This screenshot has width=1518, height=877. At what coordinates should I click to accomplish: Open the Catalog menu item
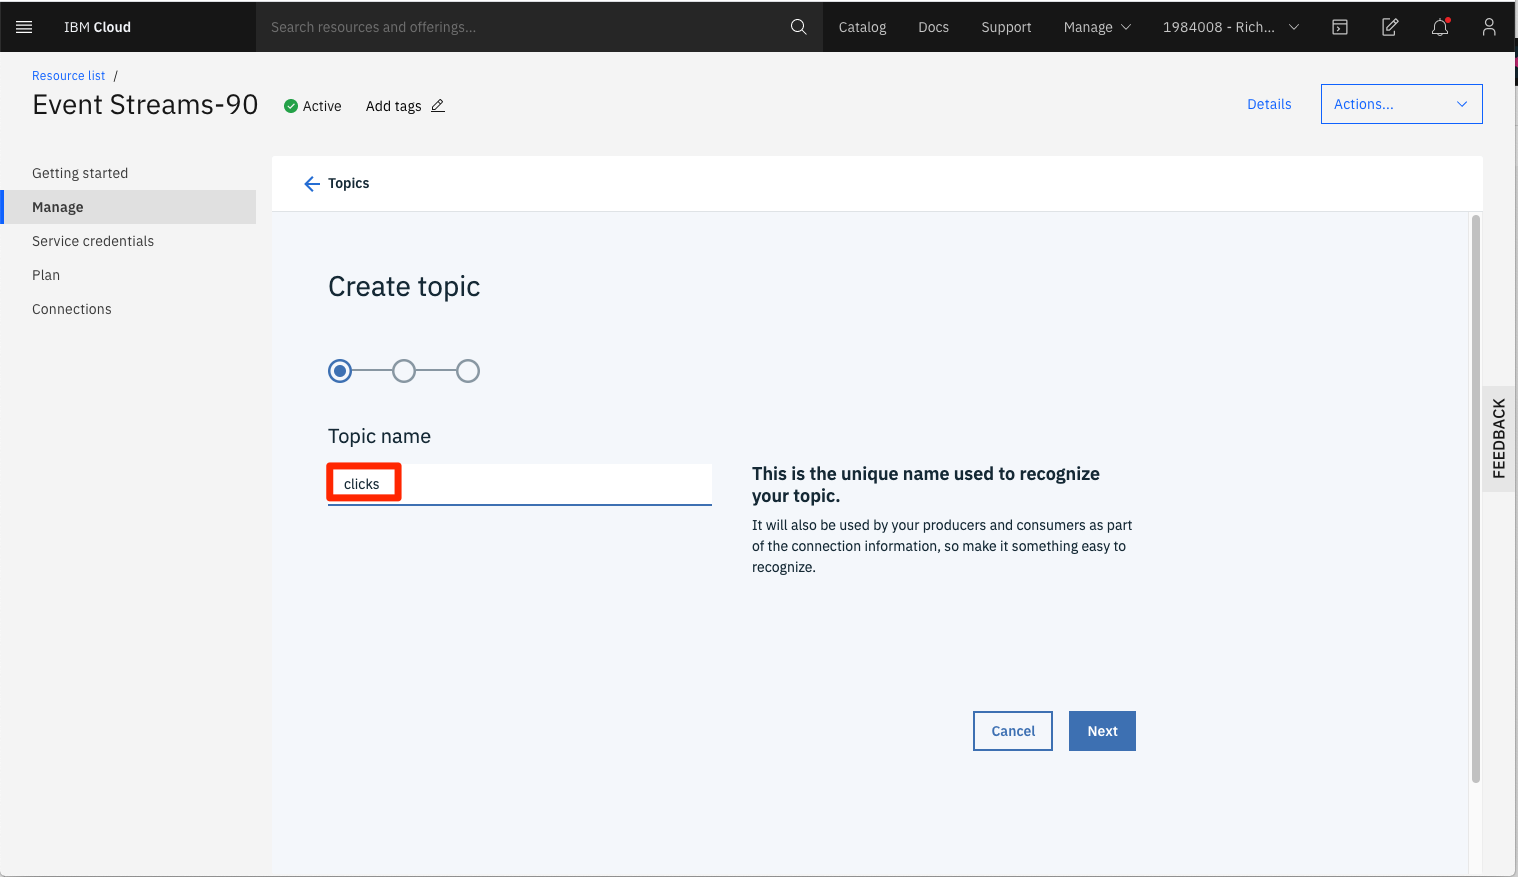[x=862, y=27]
